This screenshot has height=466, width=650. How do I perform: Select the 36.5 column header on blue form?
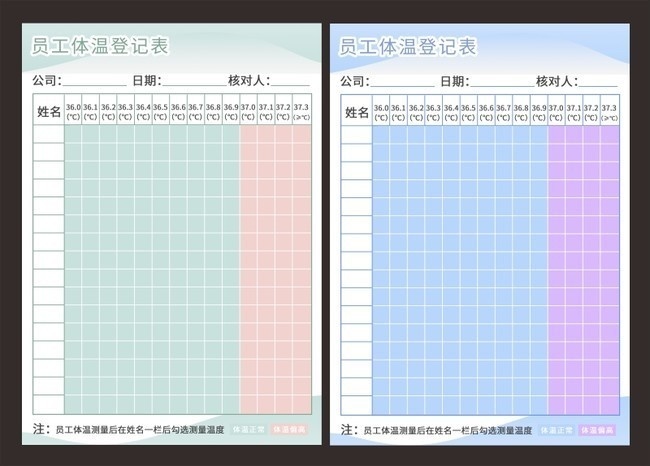(468, 110)
